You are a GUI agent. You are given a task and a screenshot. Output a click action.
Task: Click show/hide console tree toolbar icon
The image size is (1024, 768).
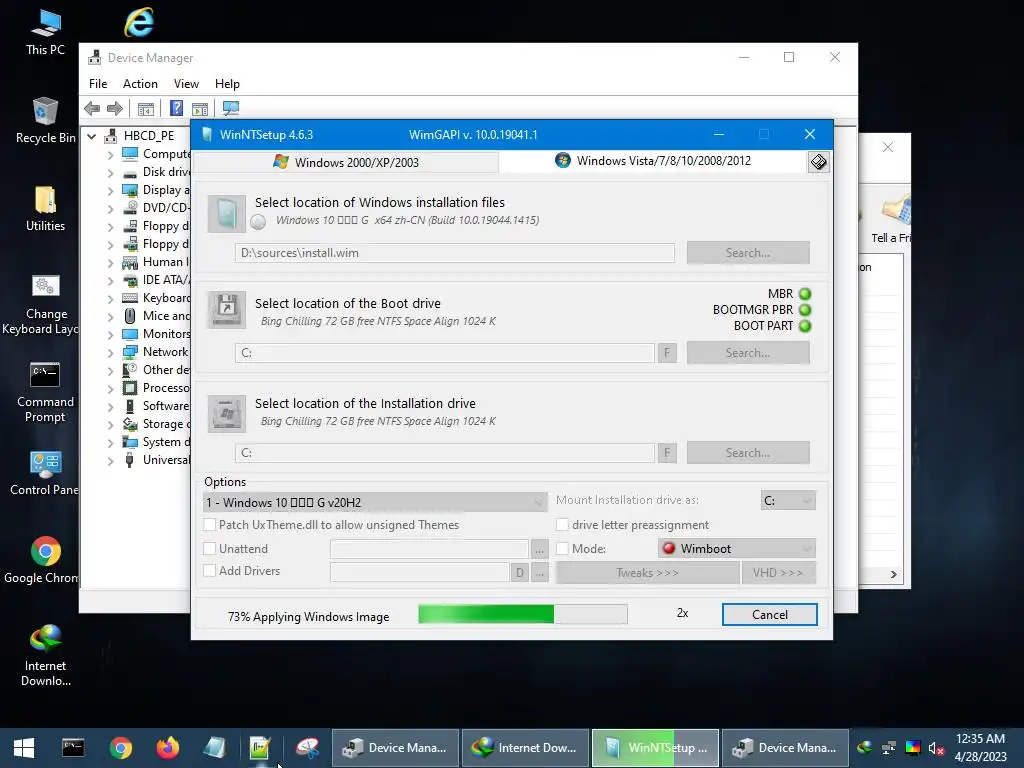(x=146, y=108)
